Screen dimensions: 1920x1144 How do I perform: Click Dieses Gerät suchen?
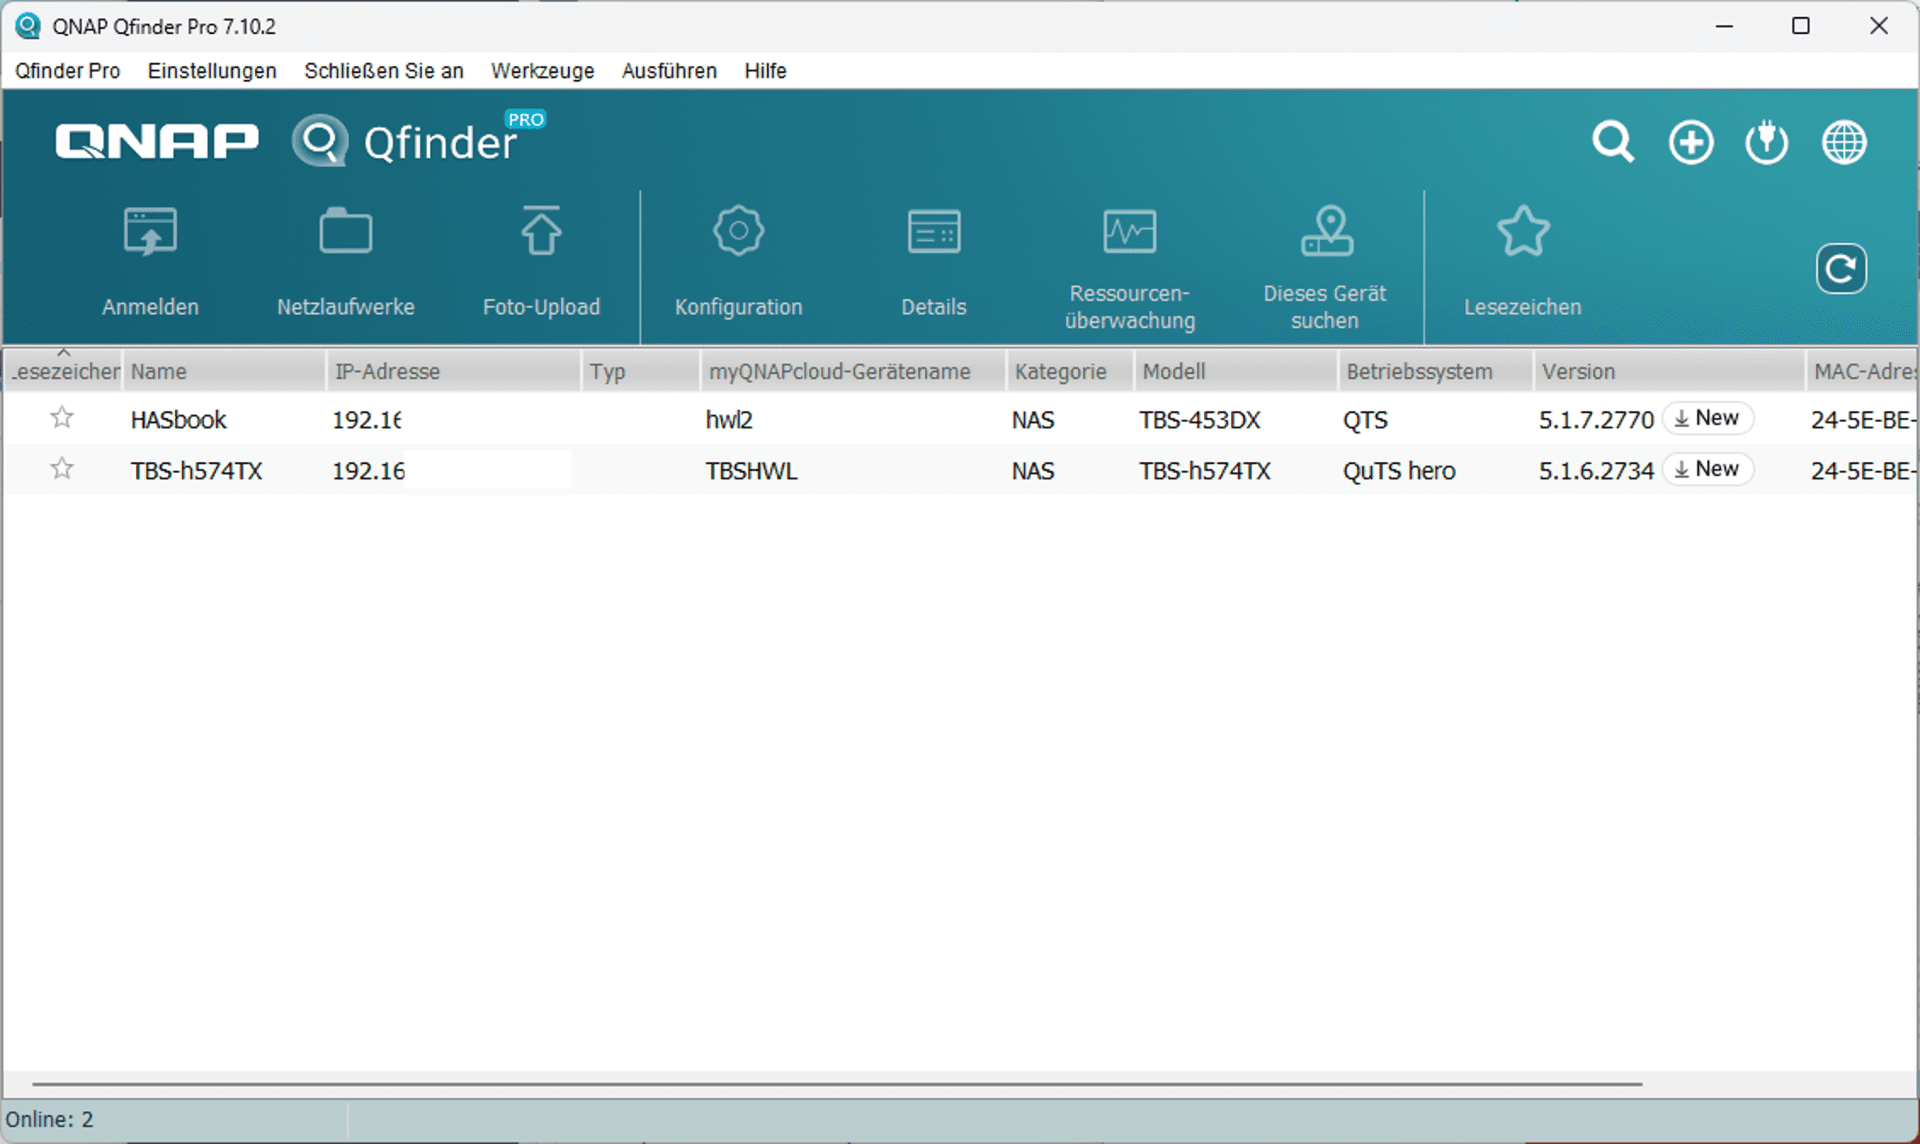pyautogui.click(x=1325, y=268)
